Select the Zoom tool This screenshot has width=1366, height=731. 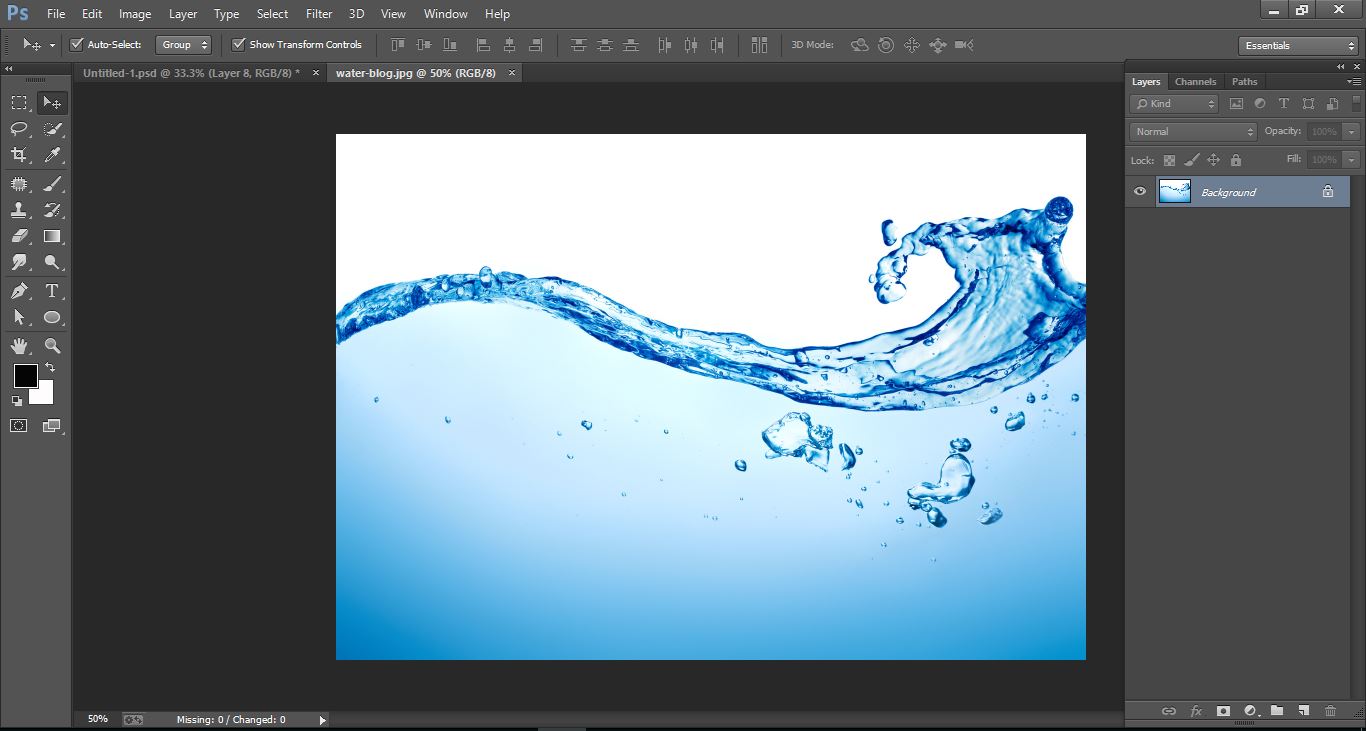tap(52, 346)
